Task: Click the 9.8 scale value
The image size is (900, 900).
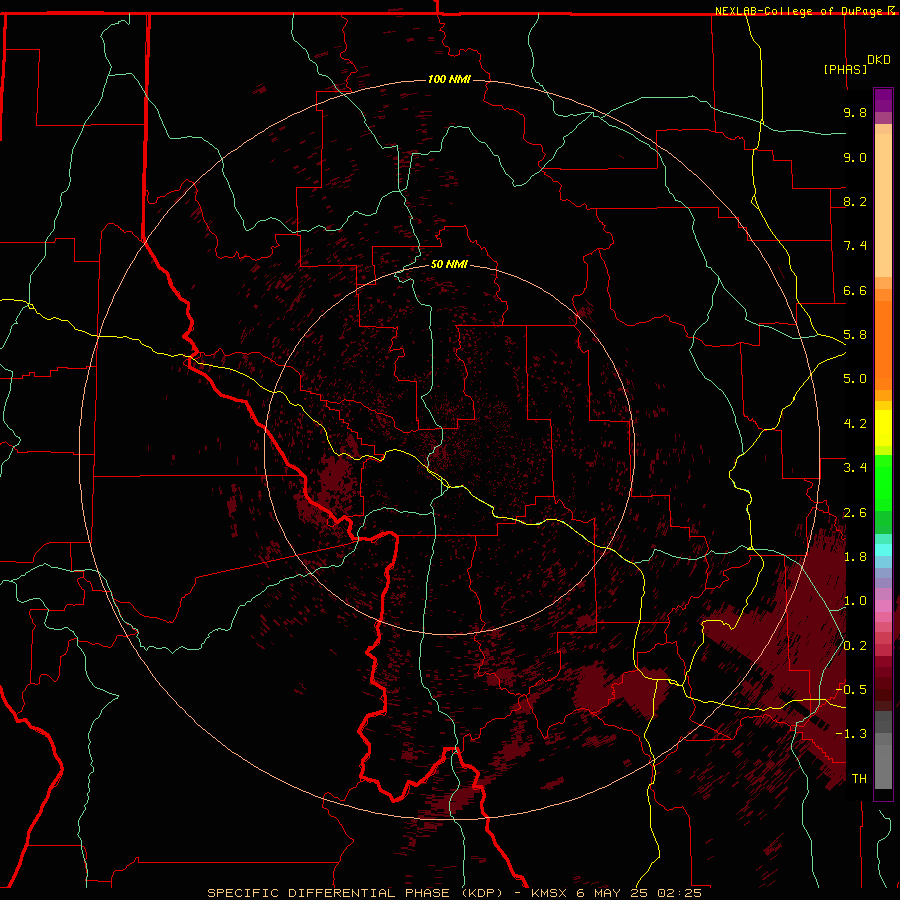Action: [x=855, y=112]
